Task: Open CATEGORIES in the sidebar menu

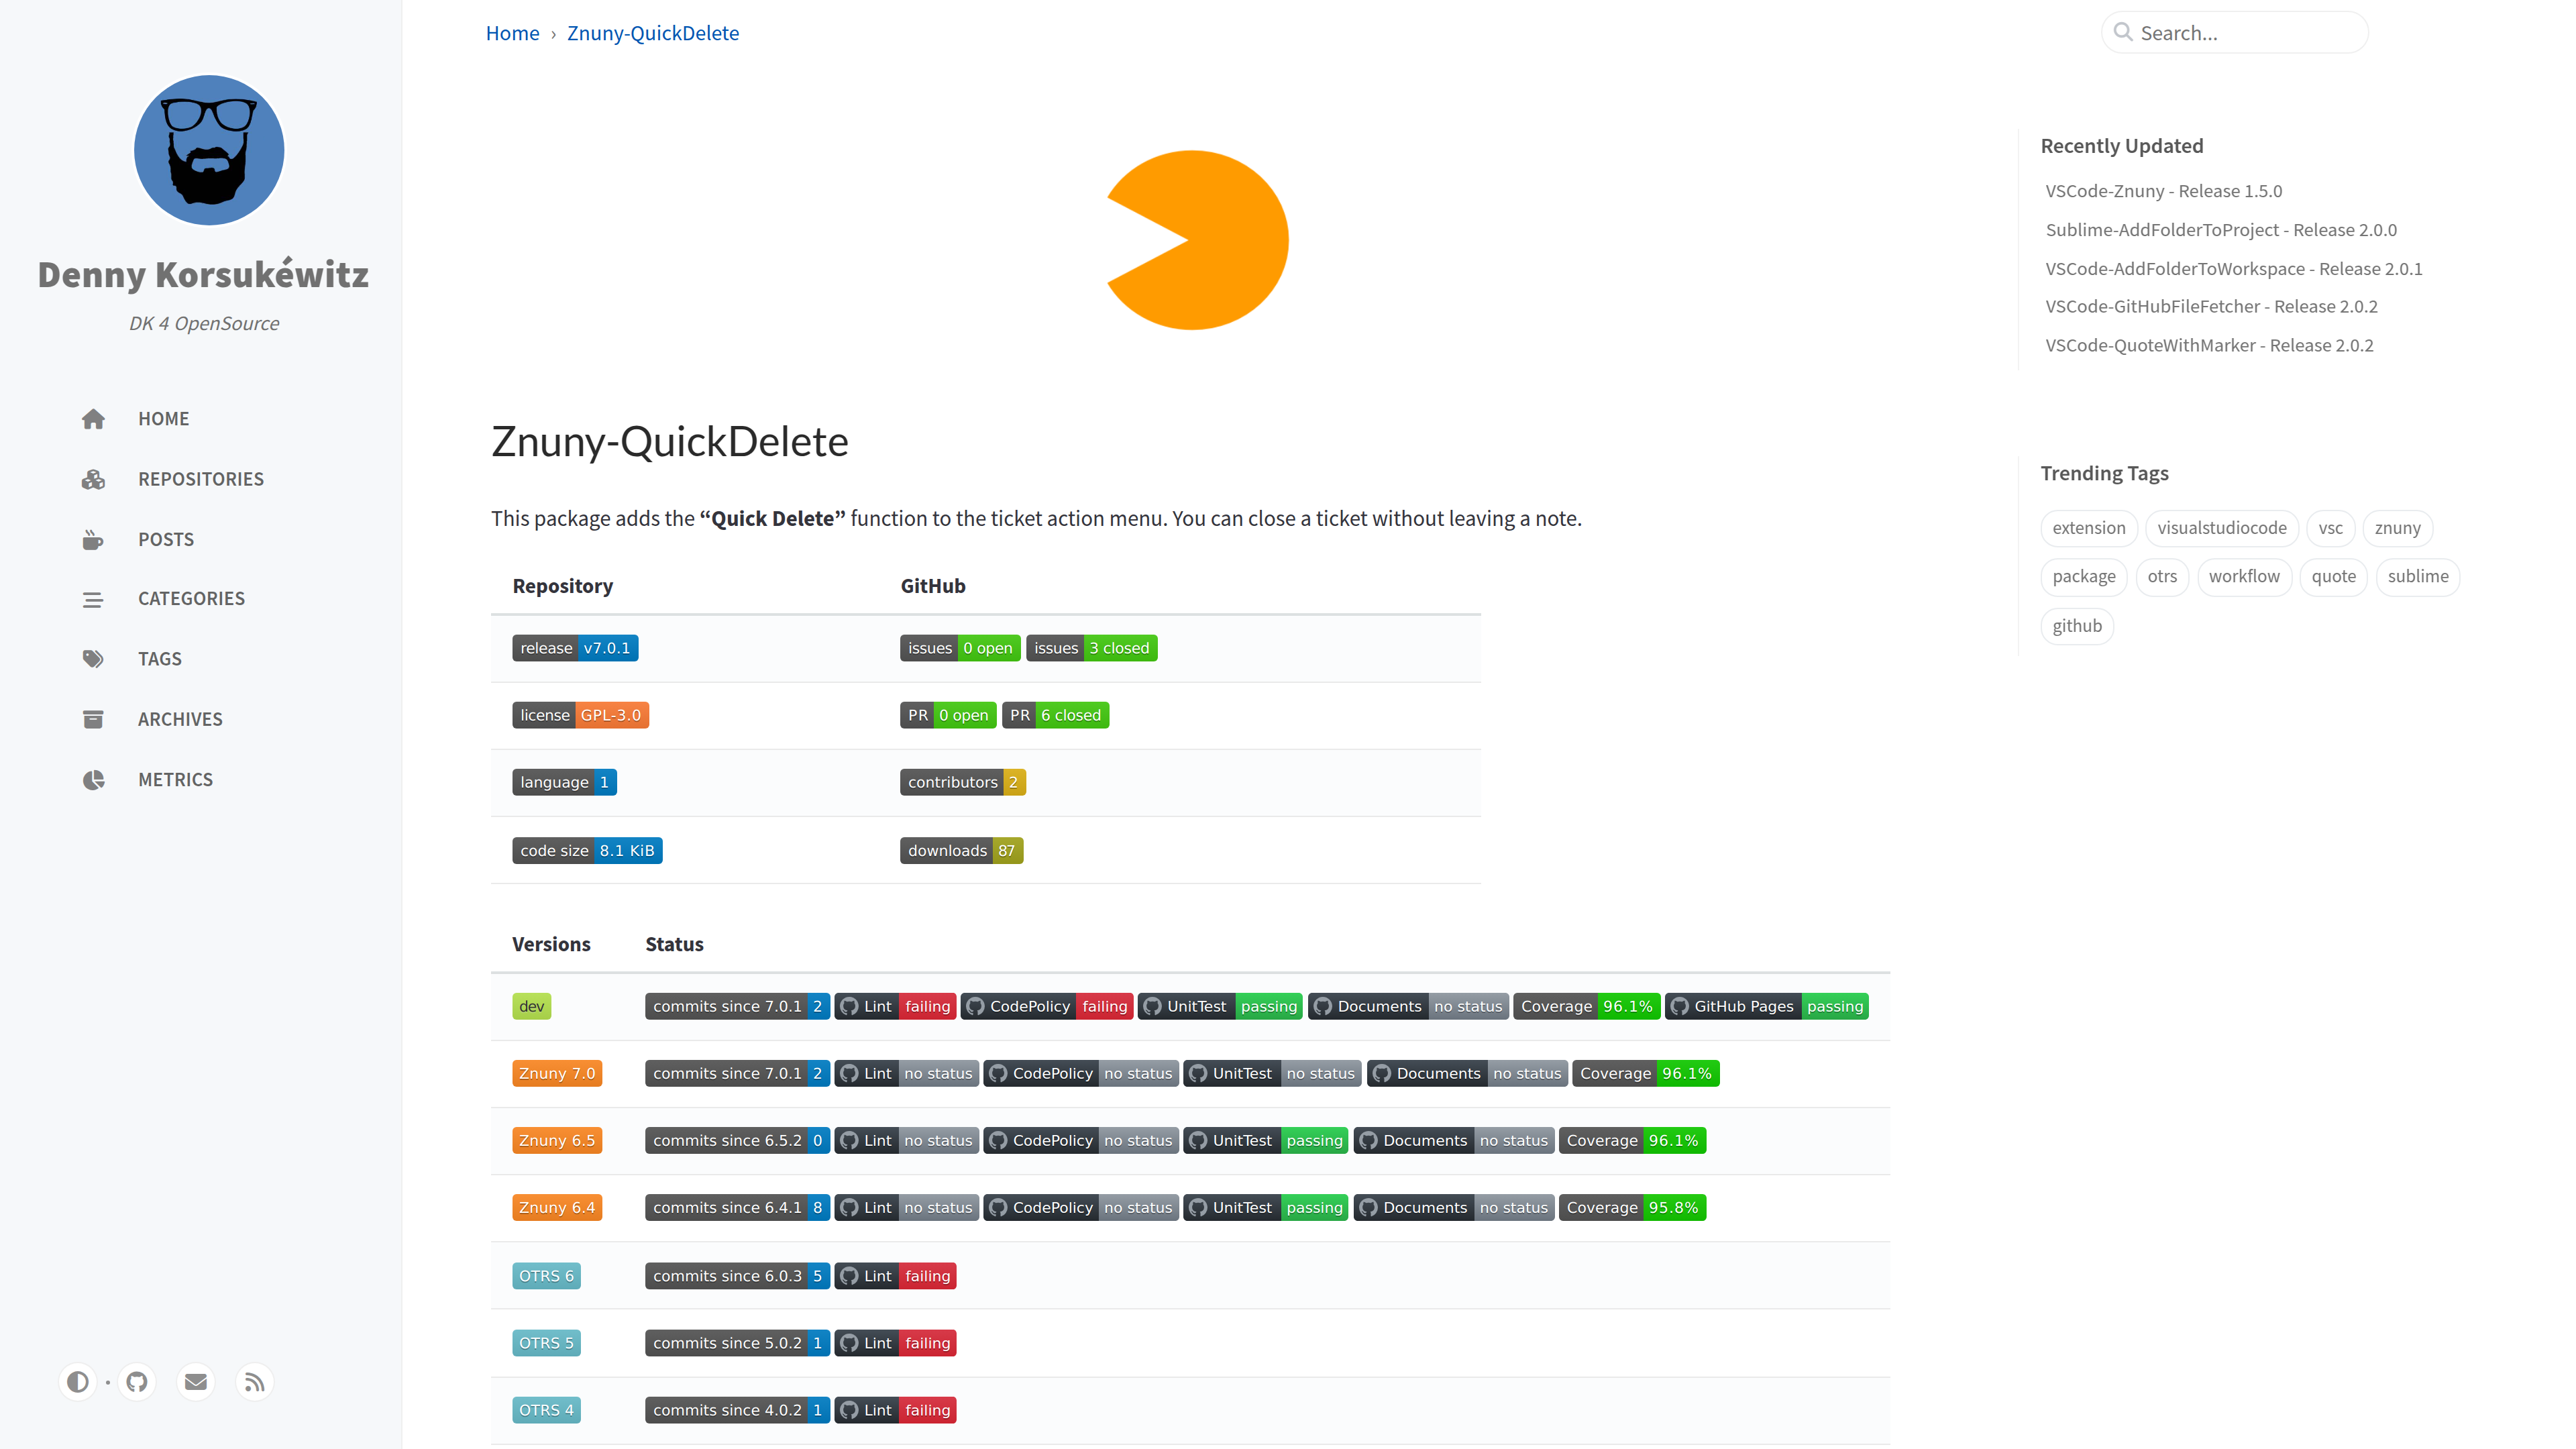Action: point(191,599)
